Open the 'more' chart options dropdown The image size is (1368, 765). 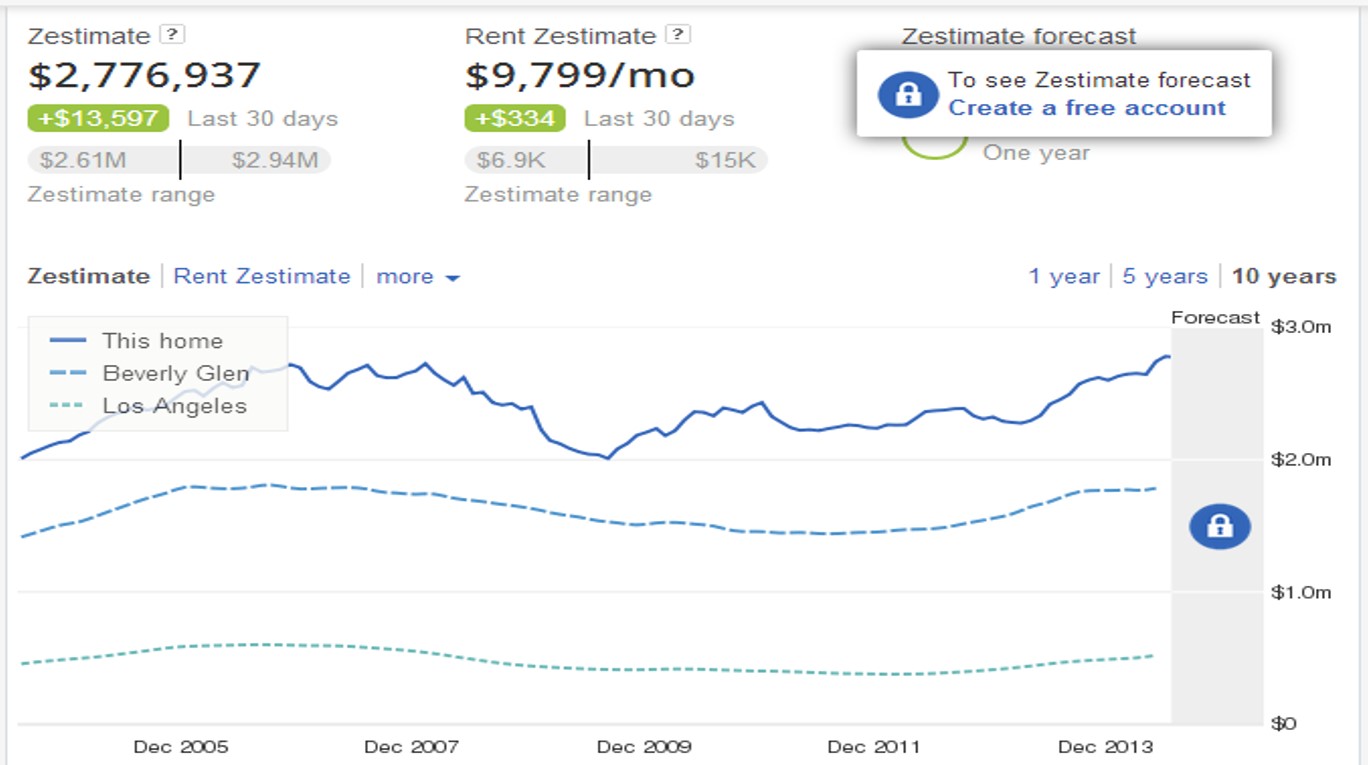coord(417,277)
